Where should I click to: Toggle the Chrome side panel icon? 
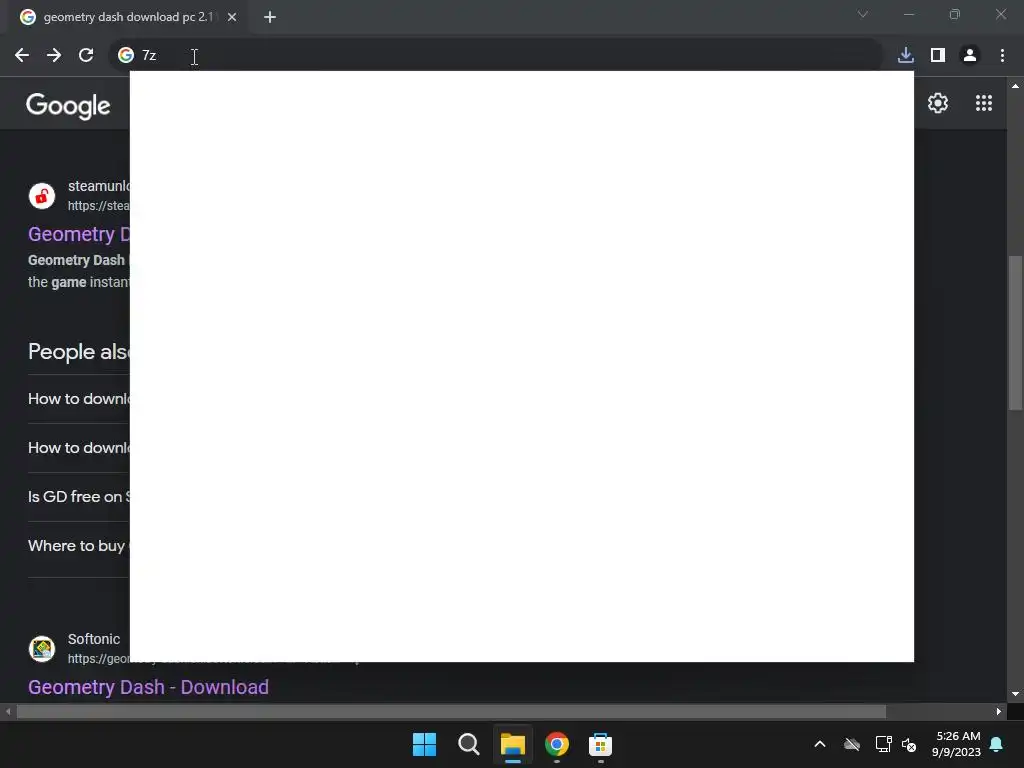(x=938, y=55)
